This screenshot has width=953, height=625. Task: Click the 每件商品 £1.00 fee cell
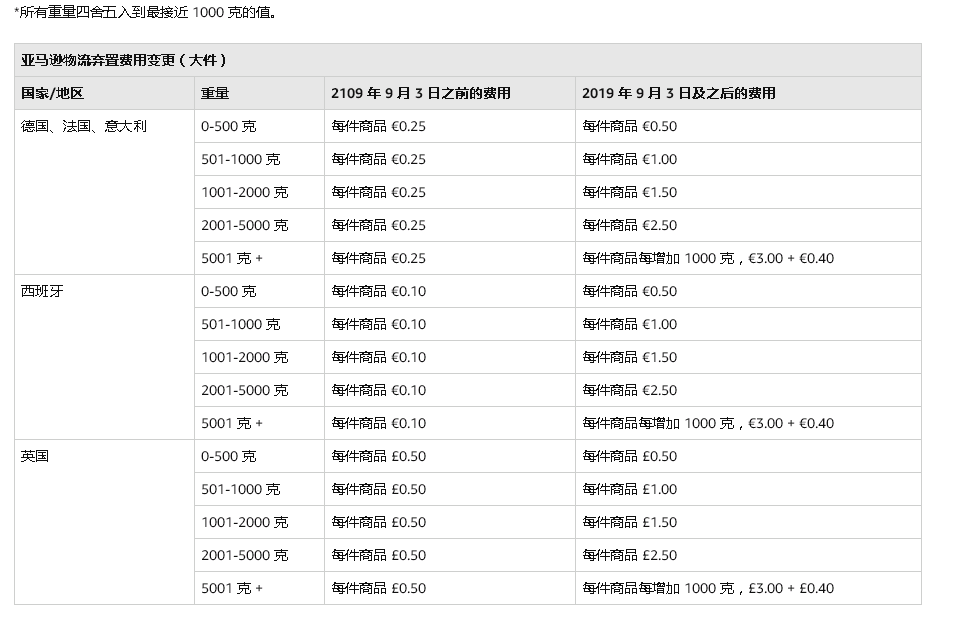[630, 489]
